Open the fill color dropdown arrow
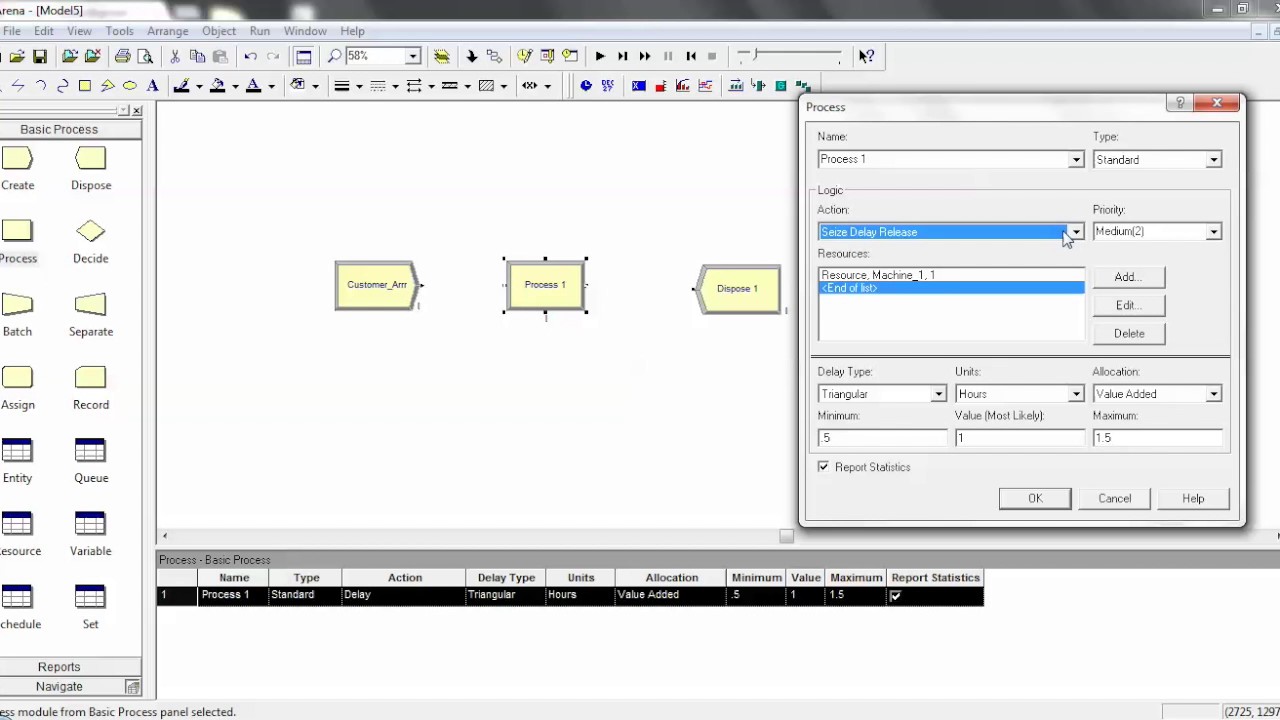This screenshot has width=1280, height=720. coord(236,86)
